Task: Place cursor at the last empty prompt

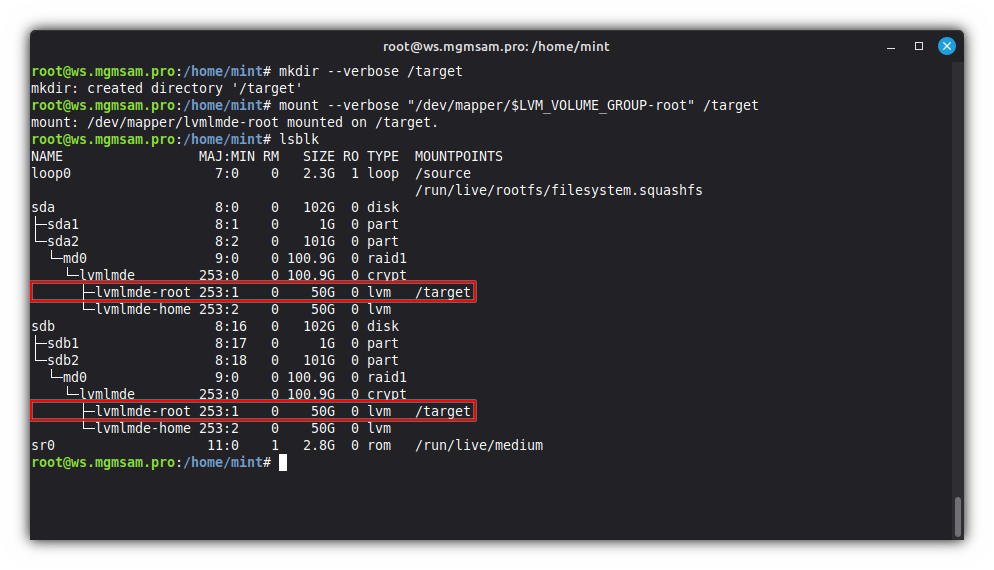Action: (283, 462)
